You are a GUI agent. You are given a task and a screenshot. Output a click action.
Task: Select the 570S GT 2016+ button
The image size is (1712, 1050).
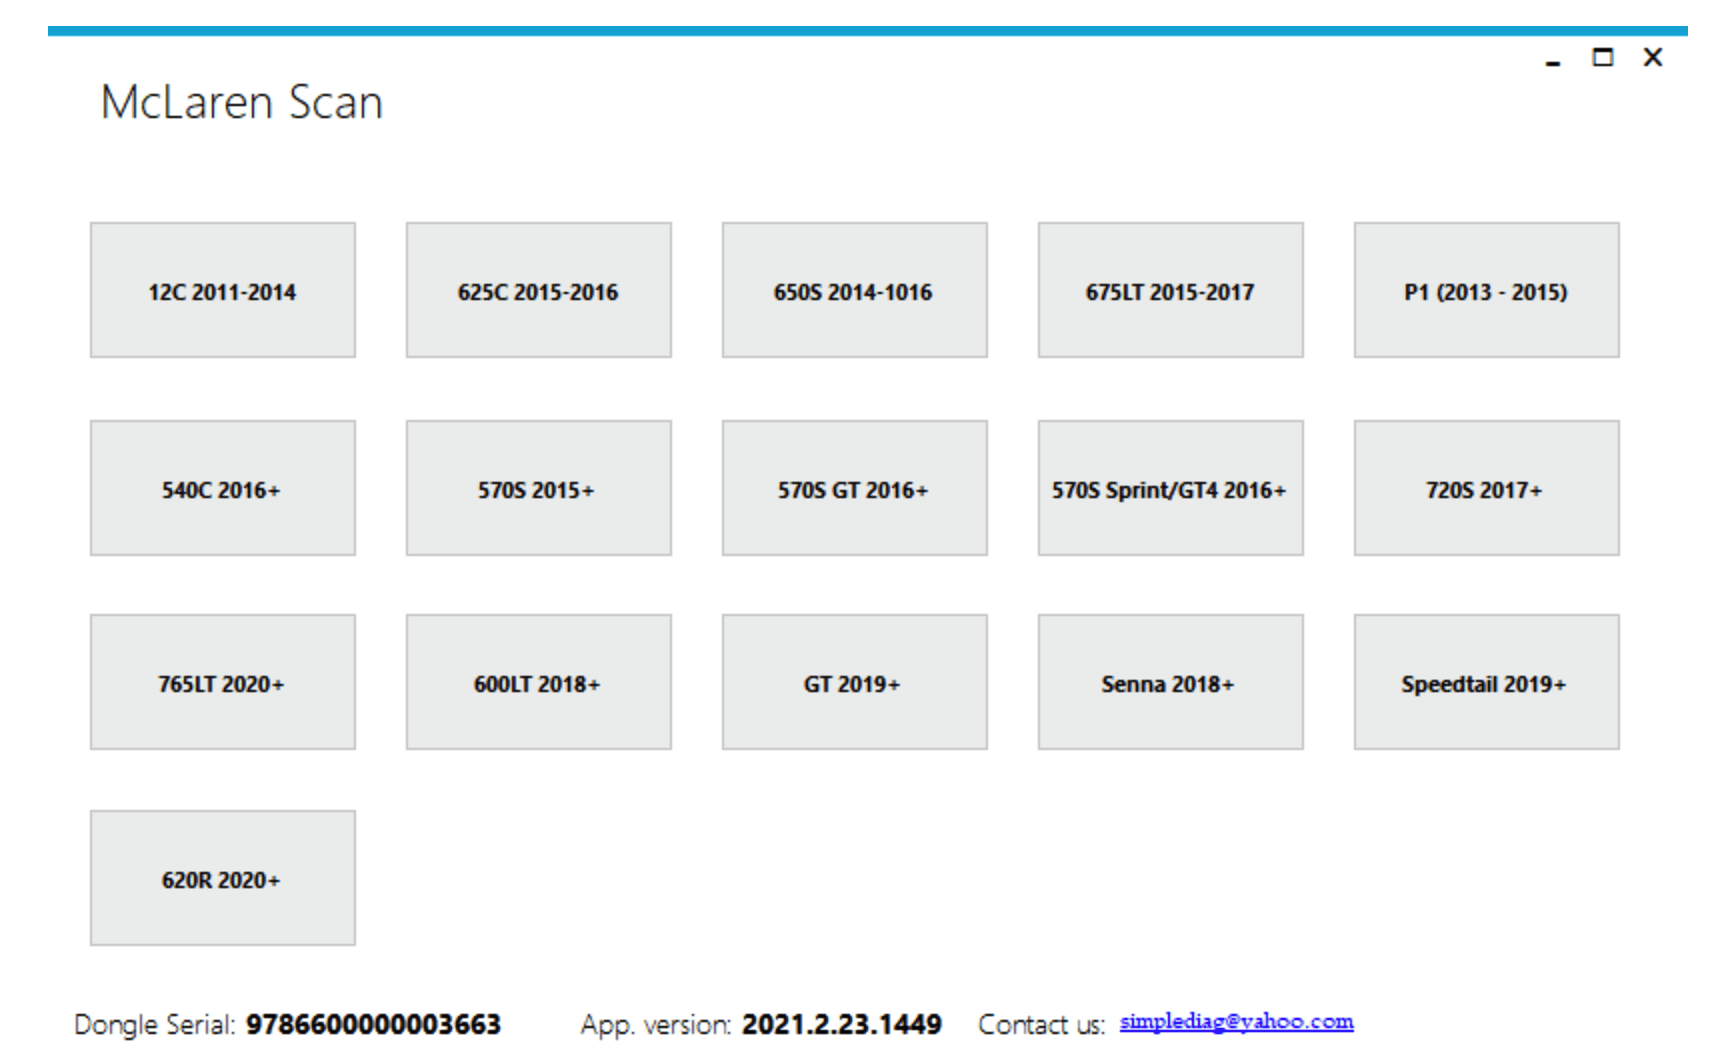coord(854,488)
